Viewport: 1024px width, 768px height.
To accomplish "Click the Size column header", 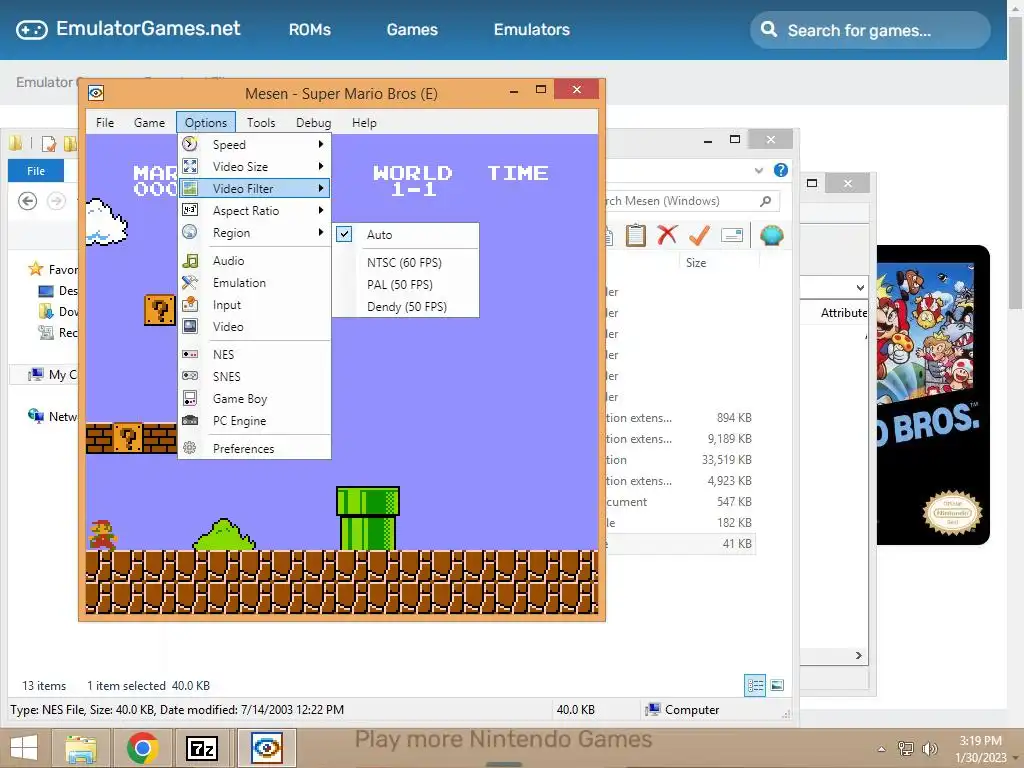I will [696, 263].
